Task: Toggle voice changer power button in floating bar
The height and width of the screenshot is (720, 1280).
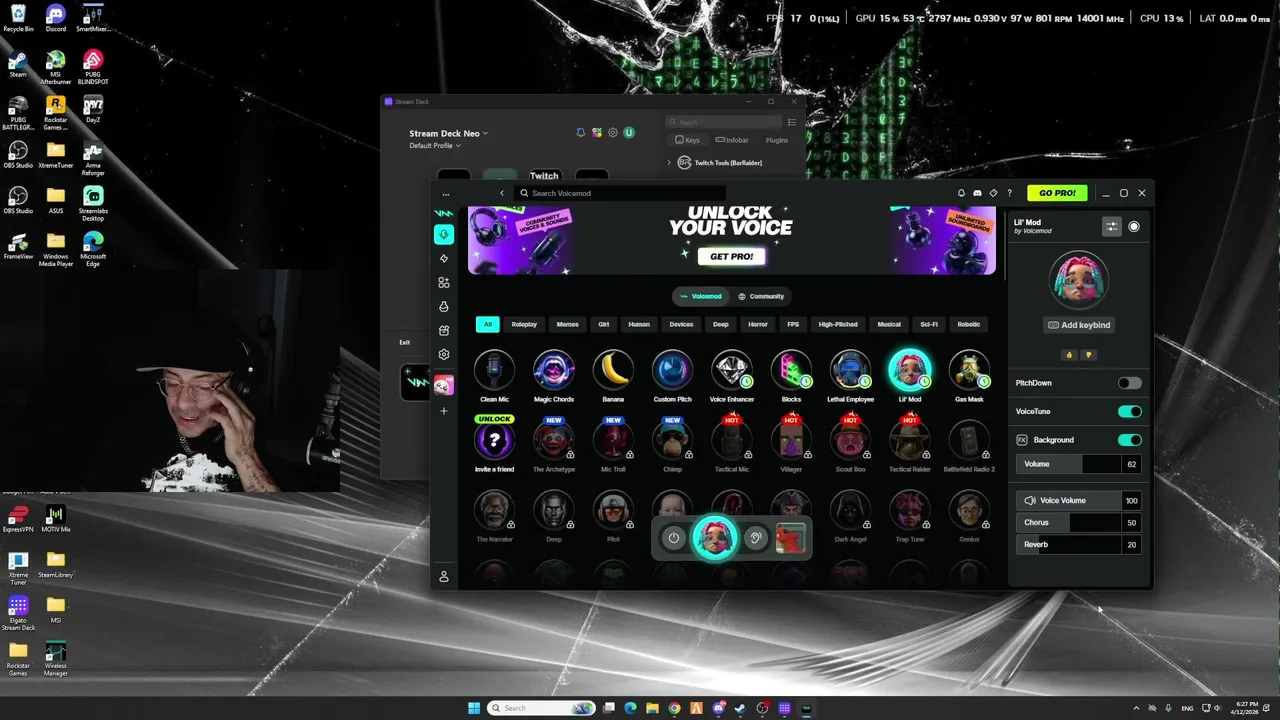Action: coord(674,538)
